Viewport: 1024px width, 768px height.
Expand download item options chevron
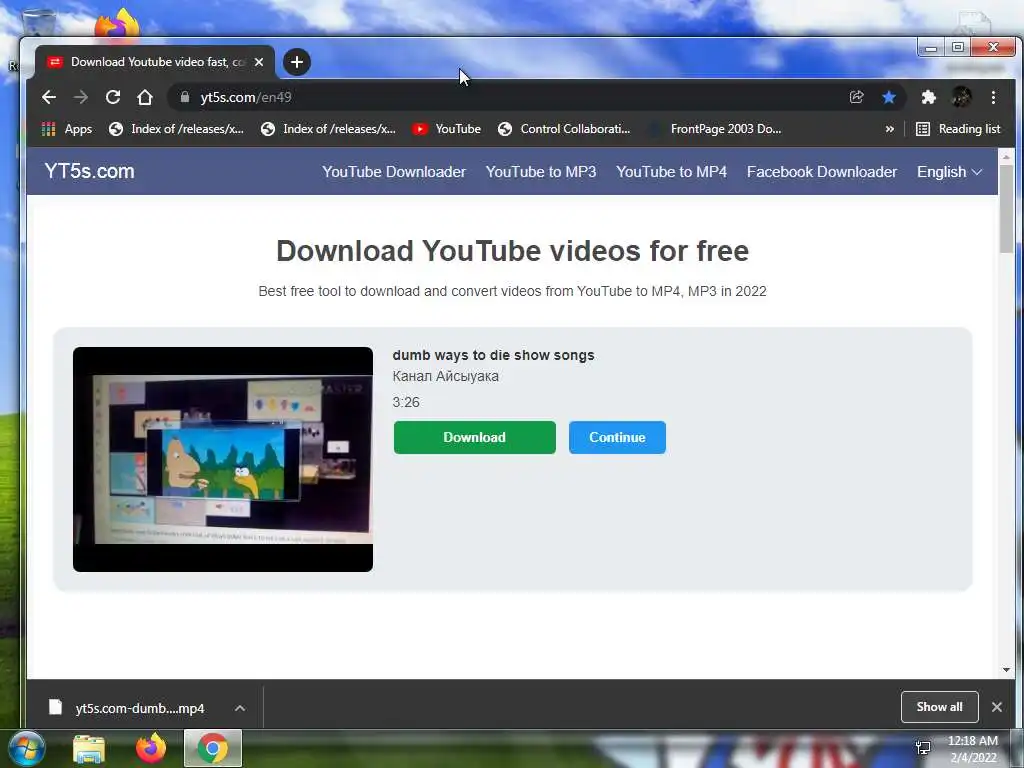point(240,708)
